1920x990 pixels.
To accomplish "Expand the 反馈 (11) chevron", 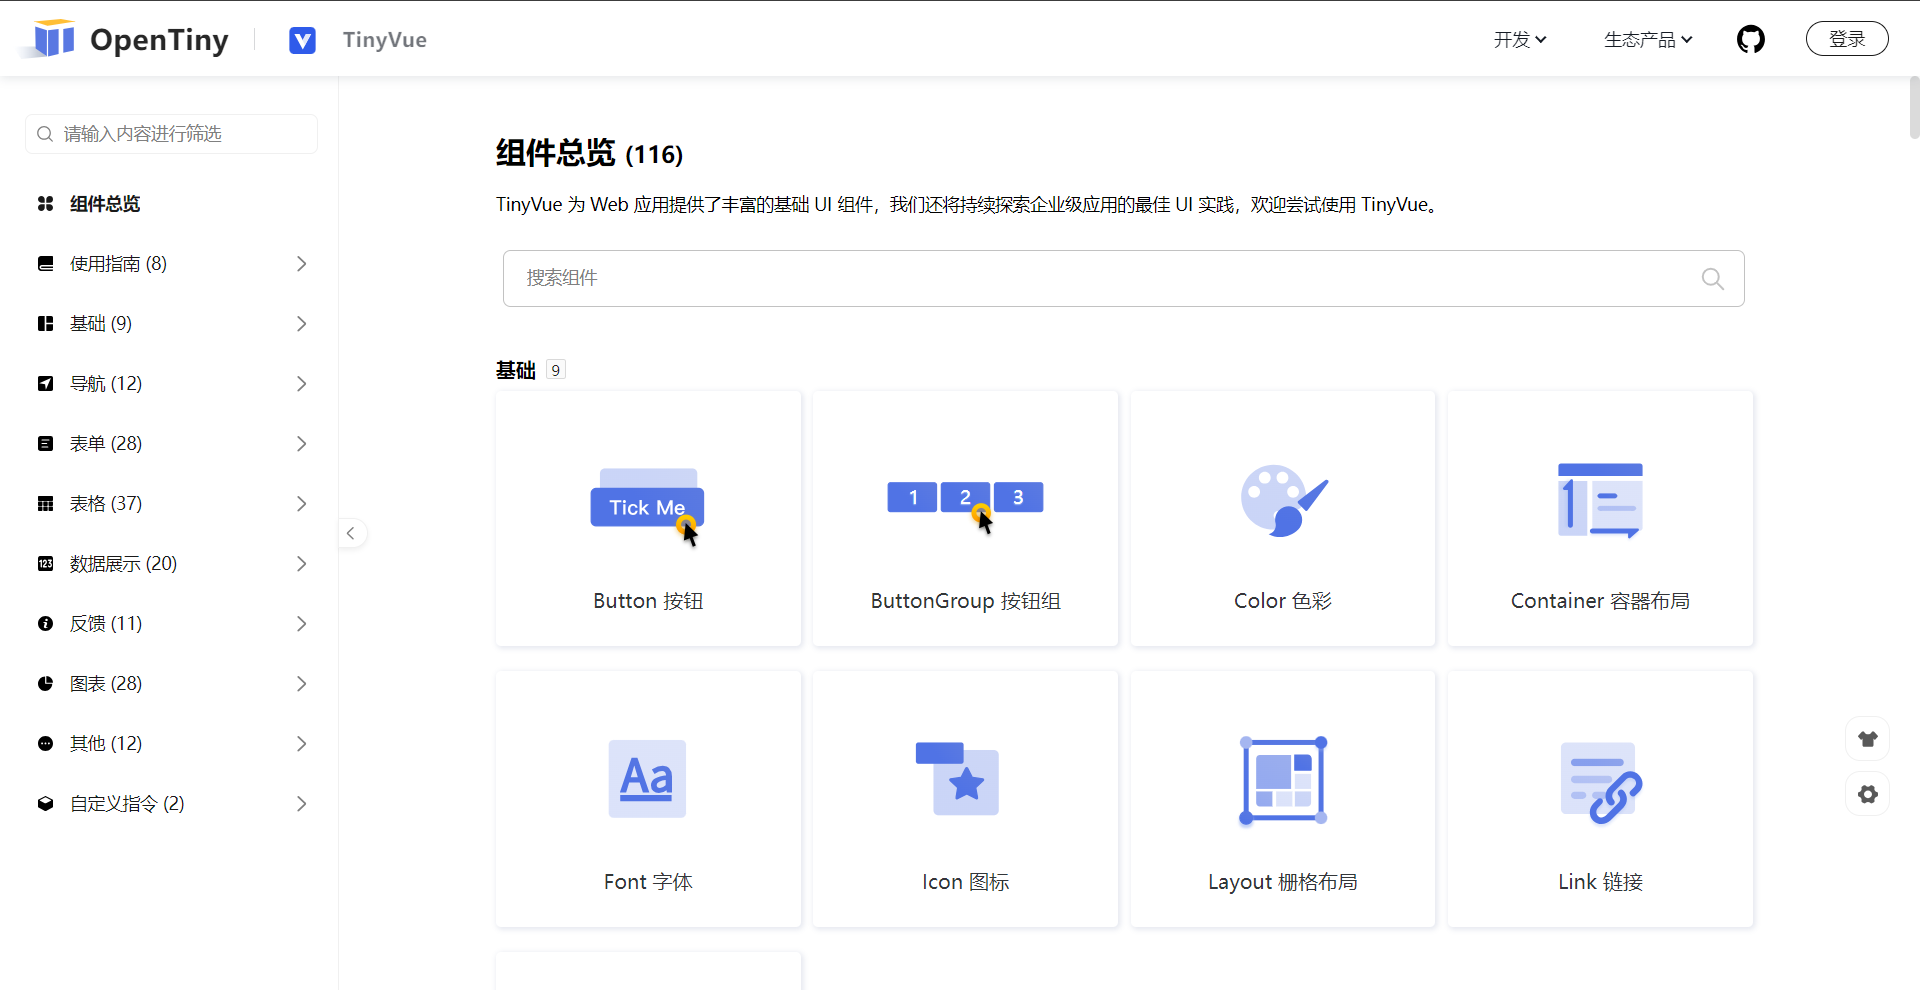I will coord(301,624).
